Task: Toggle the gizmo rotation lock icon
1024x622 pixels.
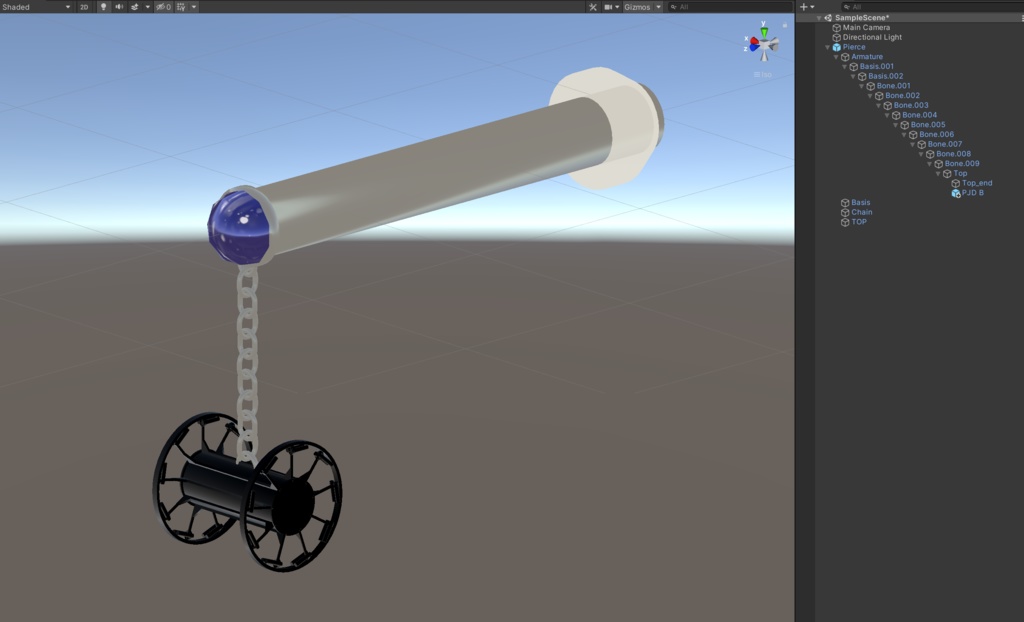Action: (x=785, y=25)
